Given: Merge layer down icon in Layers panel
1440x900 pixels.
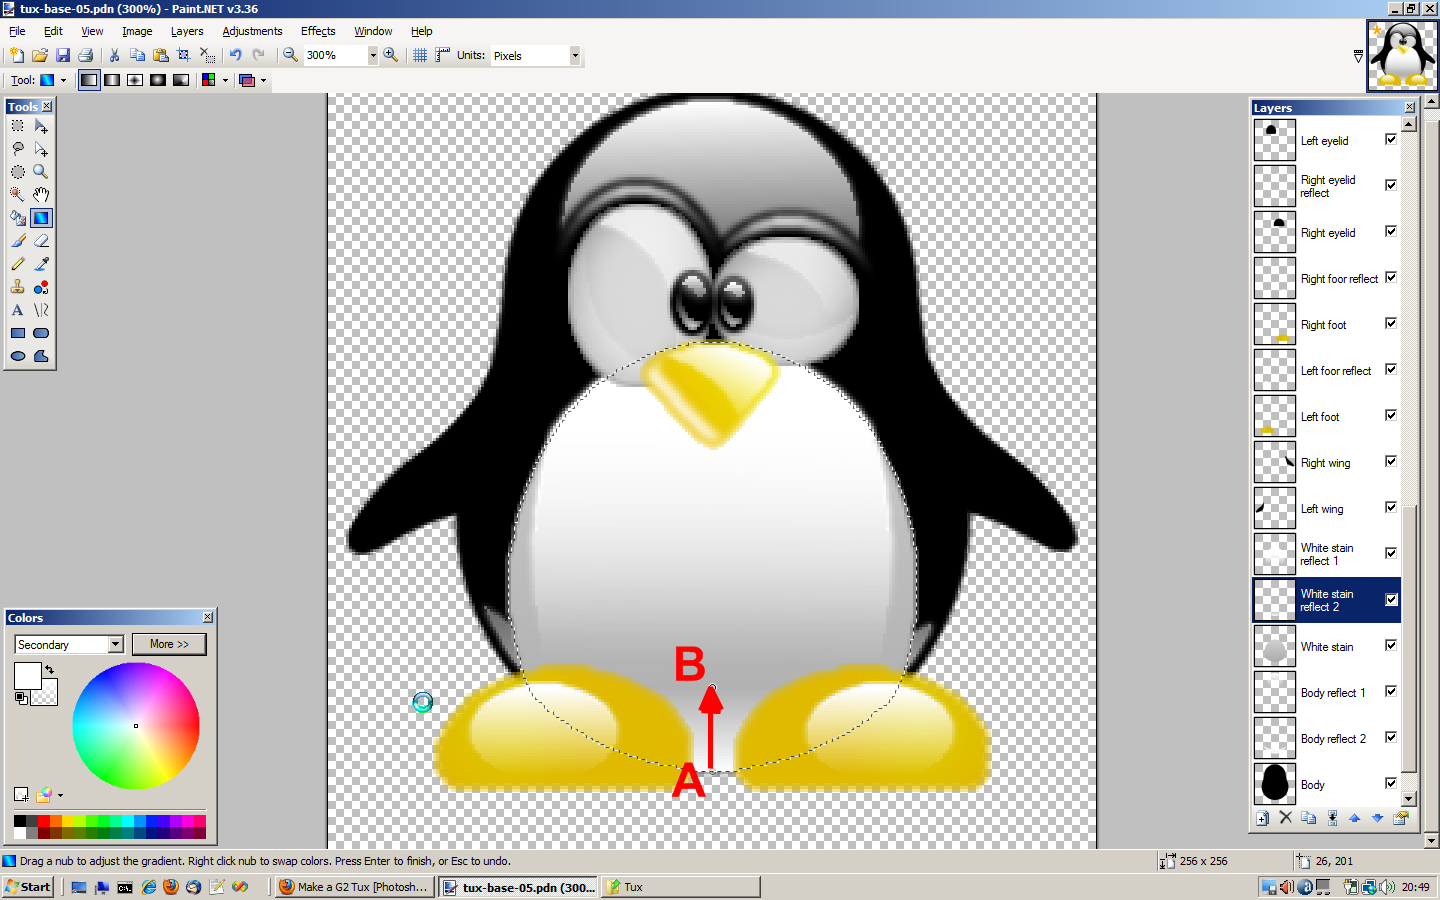Looking at the screenshot, I should pyautogui.click(x=1332, y=818).
